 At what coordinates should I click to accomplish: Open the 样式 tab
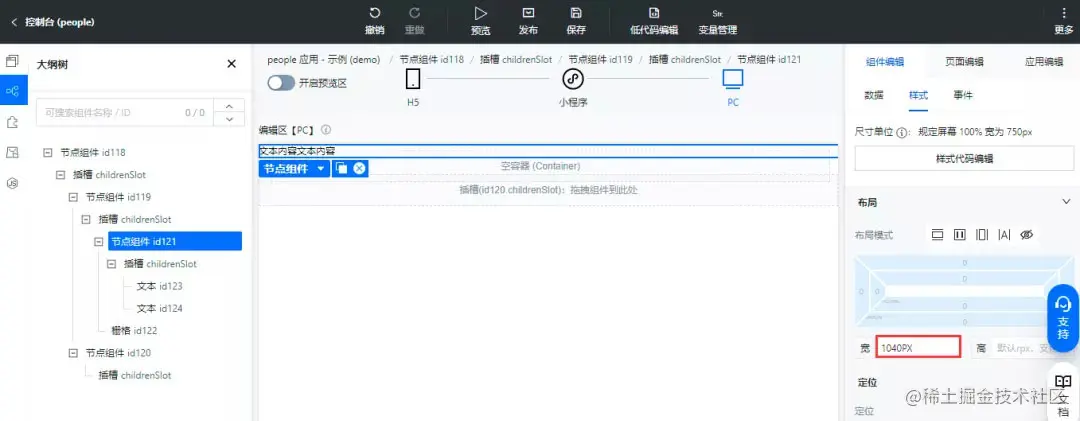919,95
